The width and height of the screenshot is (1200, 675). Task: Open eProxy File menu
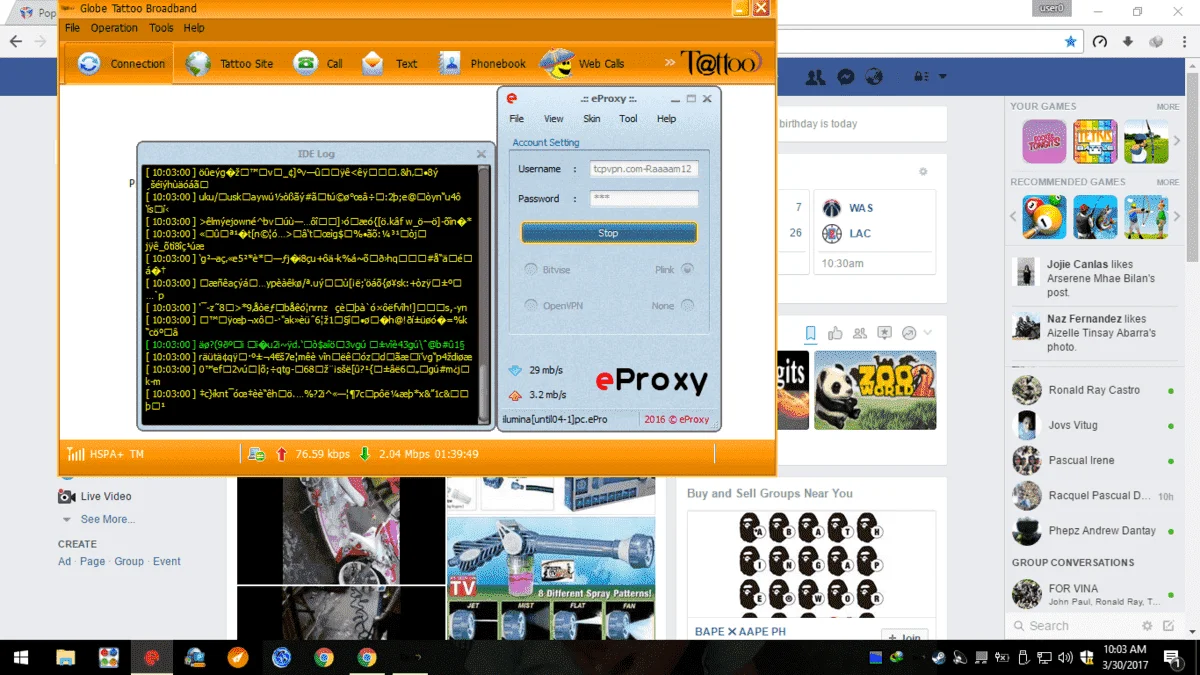coord(516,118)
